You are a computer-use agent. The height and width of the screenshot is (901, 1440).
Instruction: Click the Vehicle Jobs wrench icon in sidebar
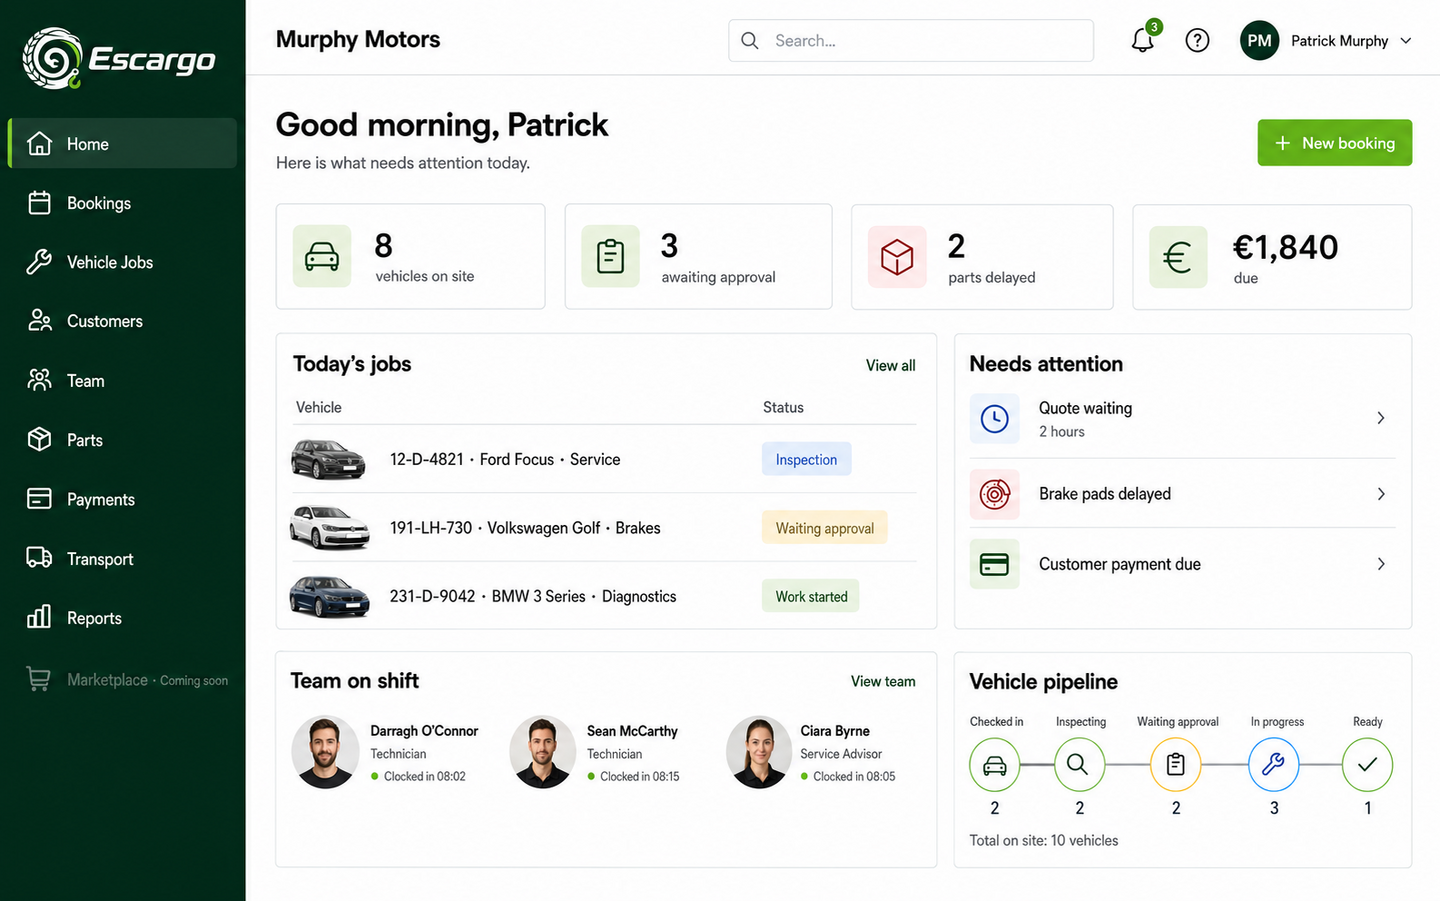(39, 262)
